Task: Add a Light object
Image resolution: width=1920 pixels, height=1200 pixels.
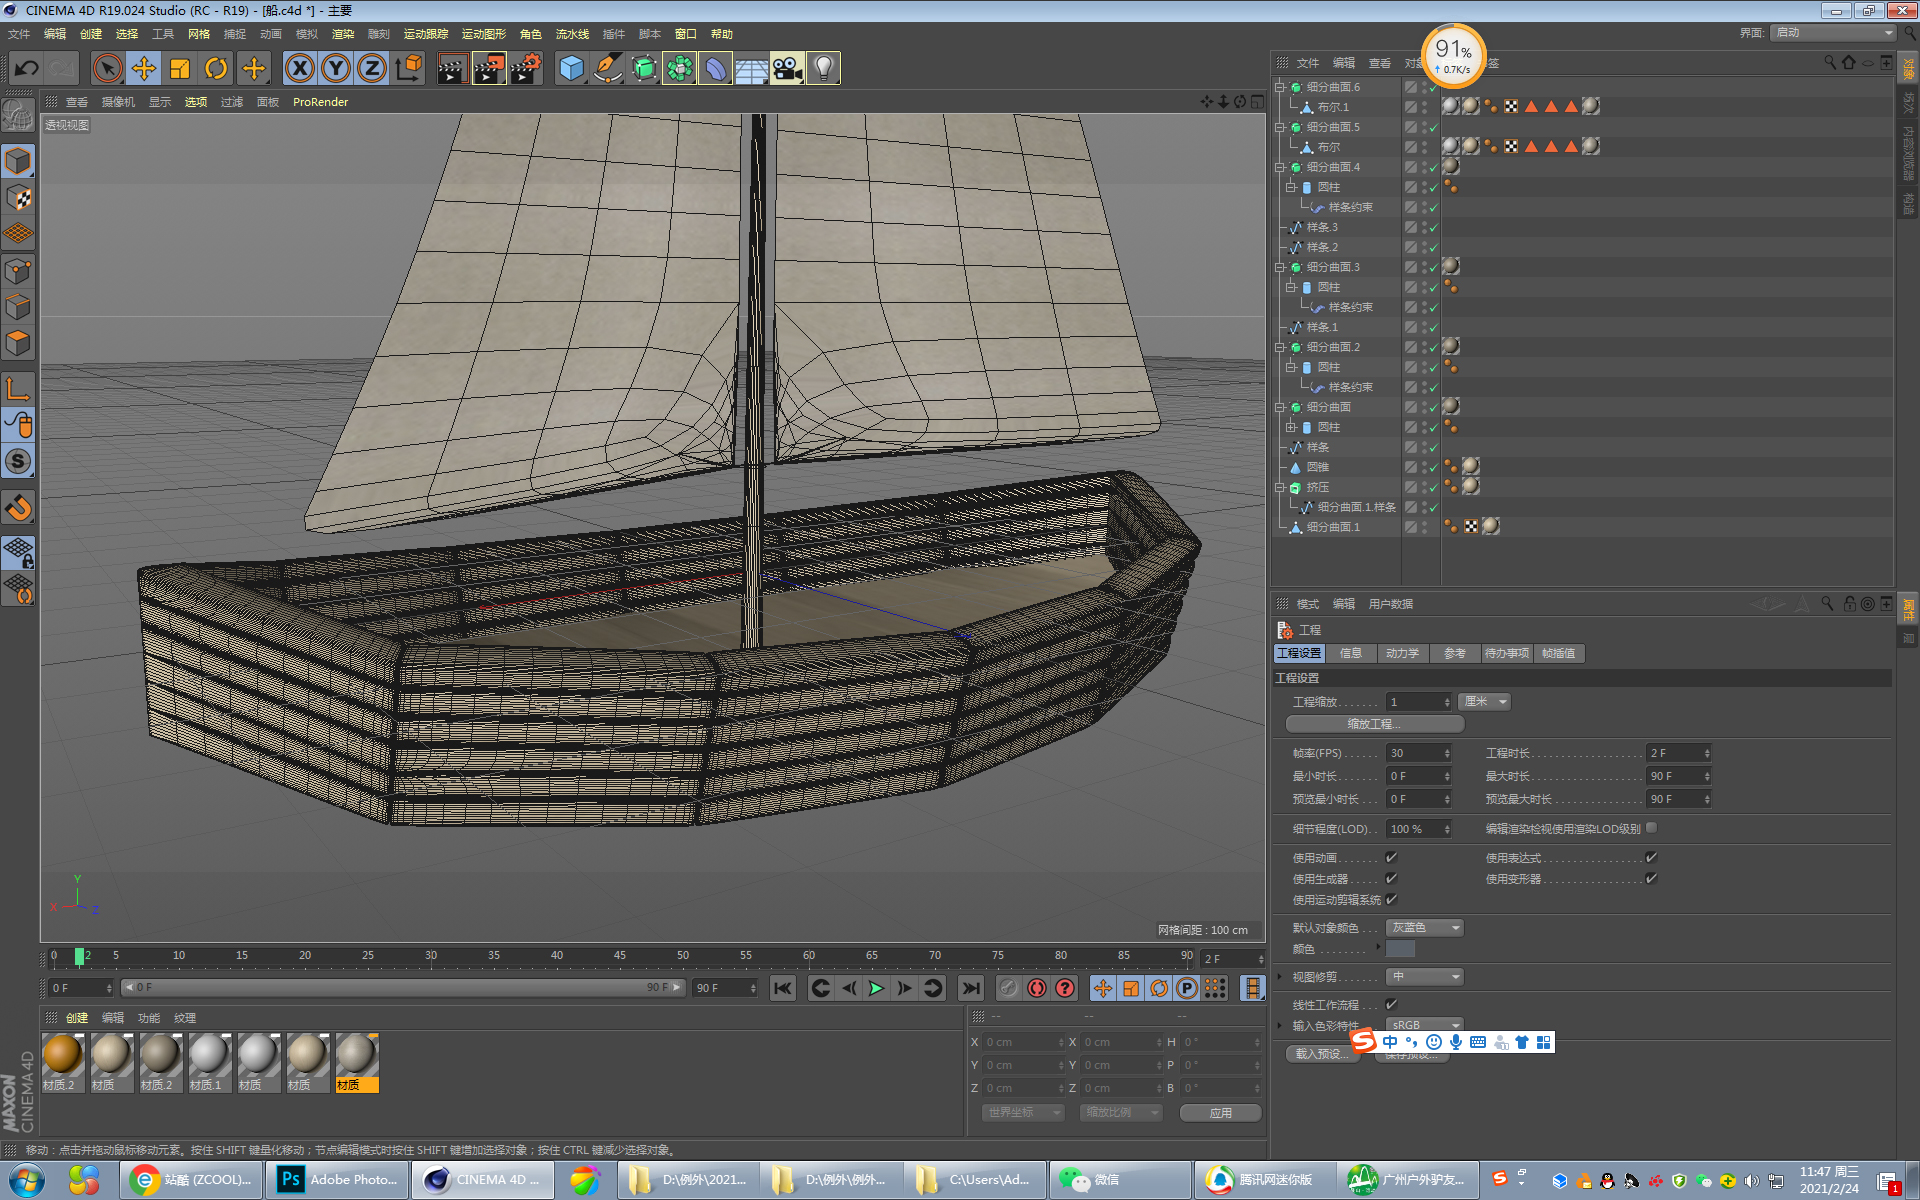Action: coord(823,69)
